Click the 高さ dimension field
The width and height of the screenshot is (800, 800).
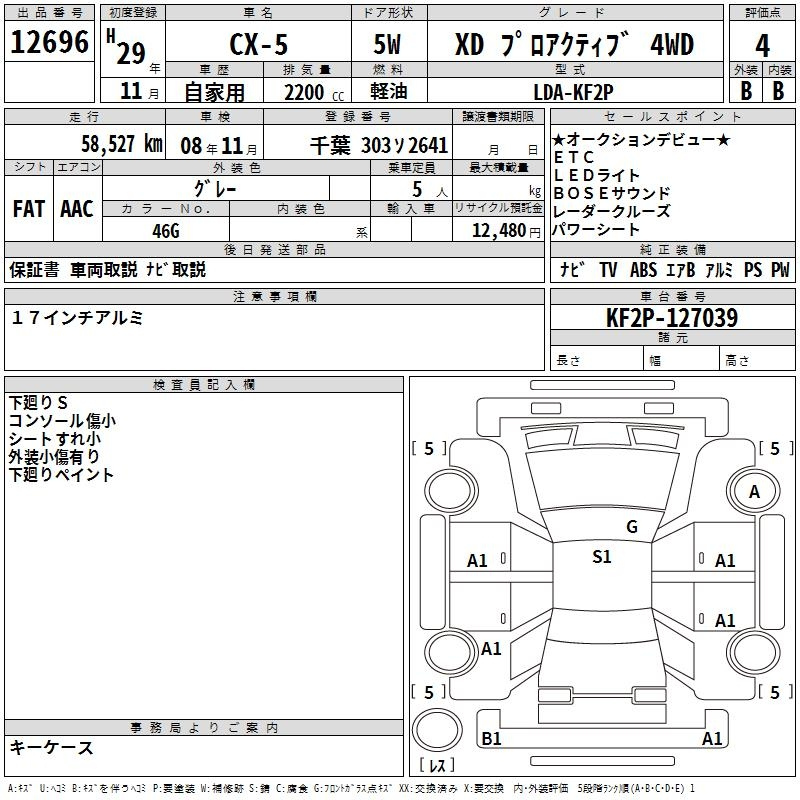(757, 358)
